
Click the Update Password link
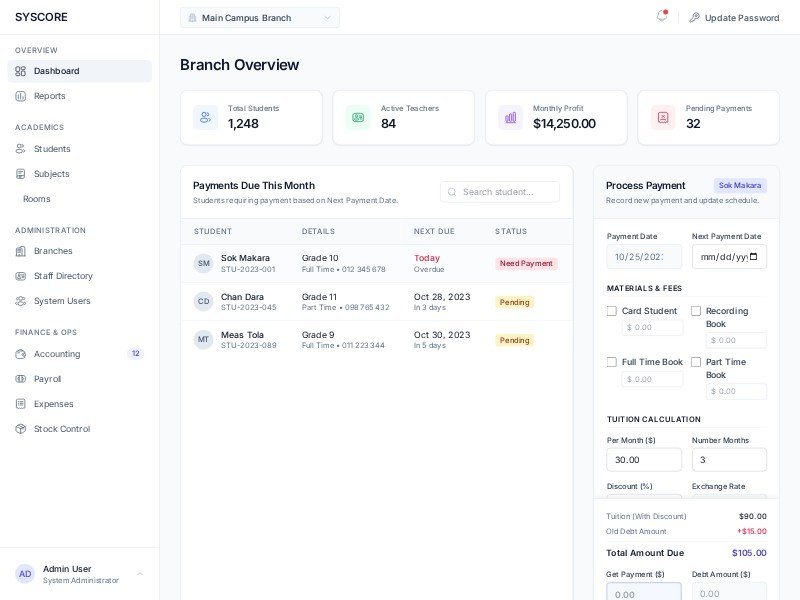tap(741, 18)
